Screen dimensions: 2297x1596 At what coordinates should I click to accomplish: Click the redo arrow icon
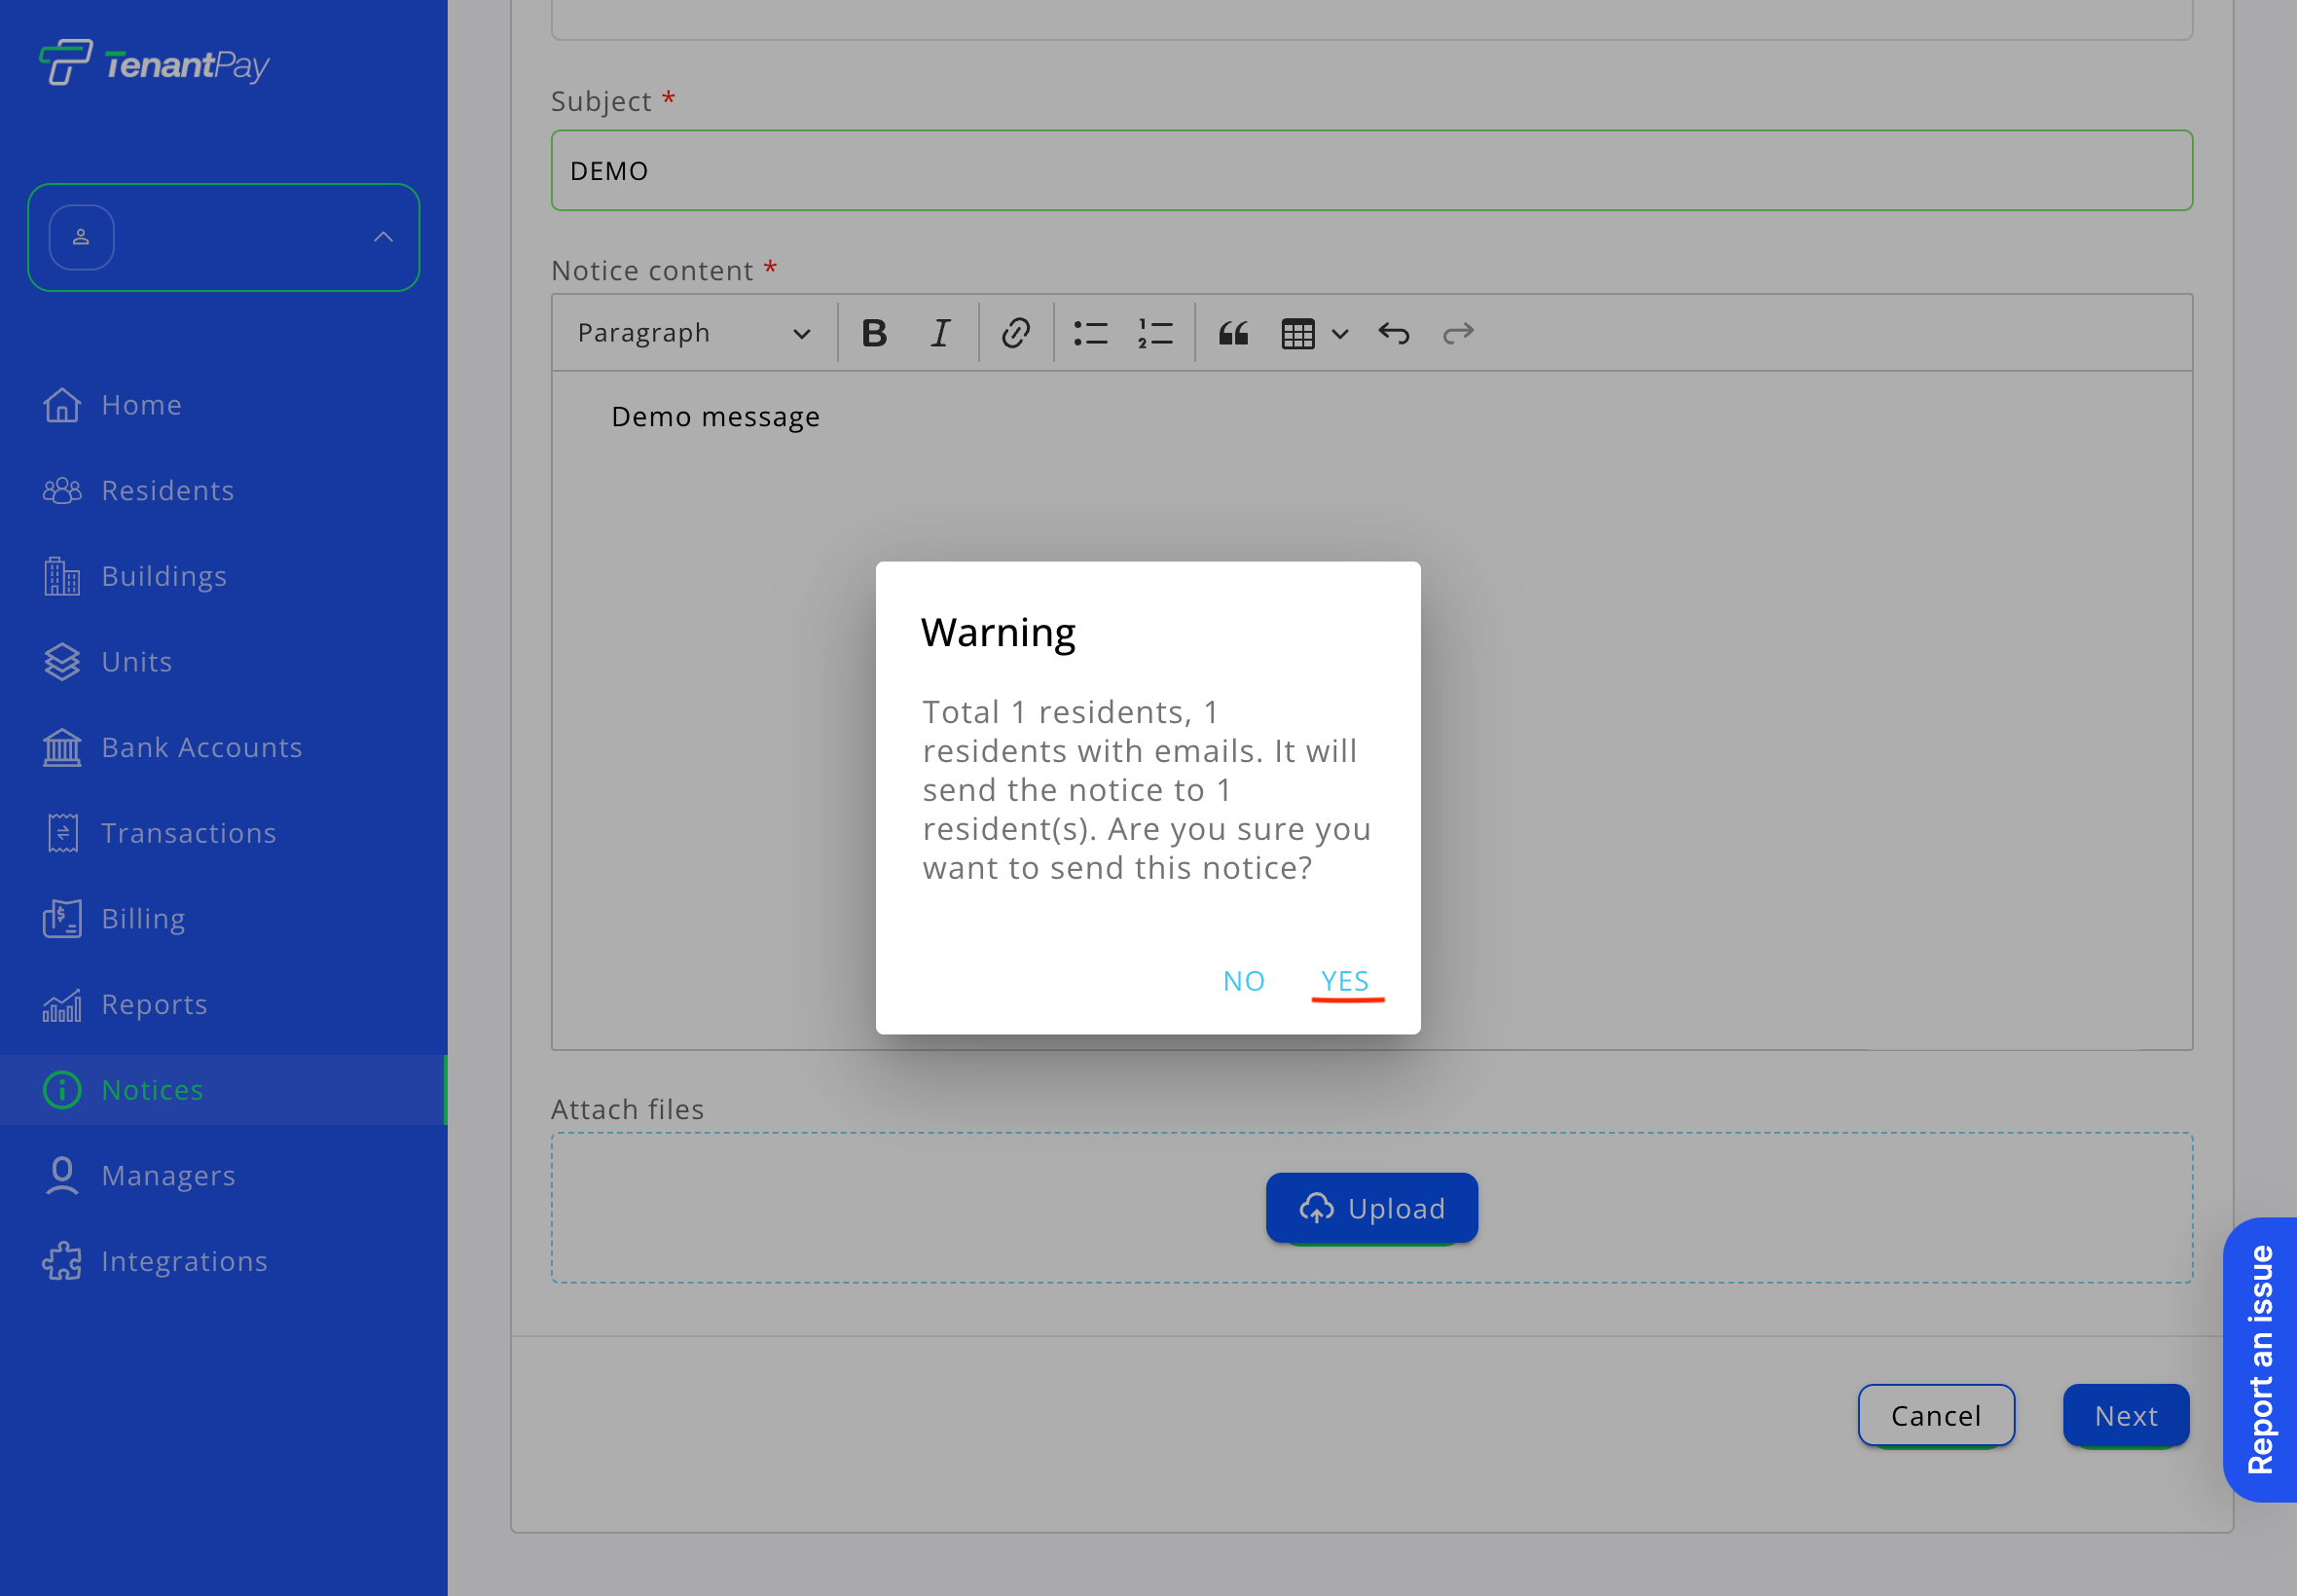pyautogui.click(x=1458, y=333)
